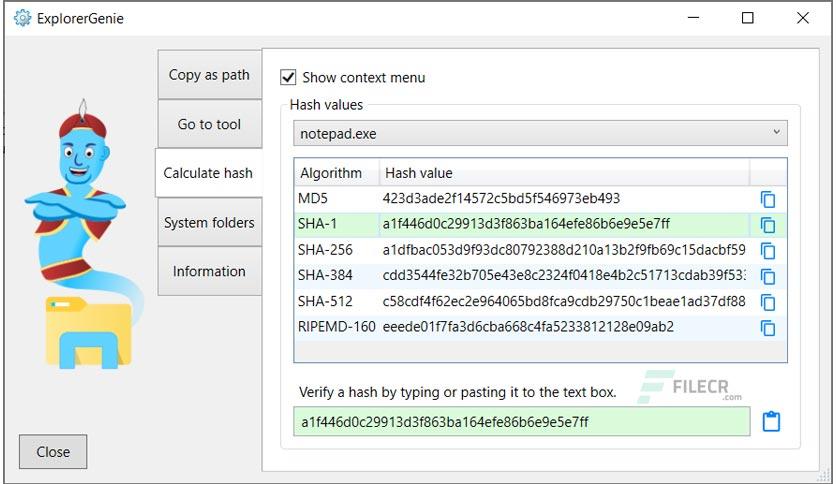Click hash value starting a1dfbac053d9
Screen dimensions: 836x484
(564, 249)
